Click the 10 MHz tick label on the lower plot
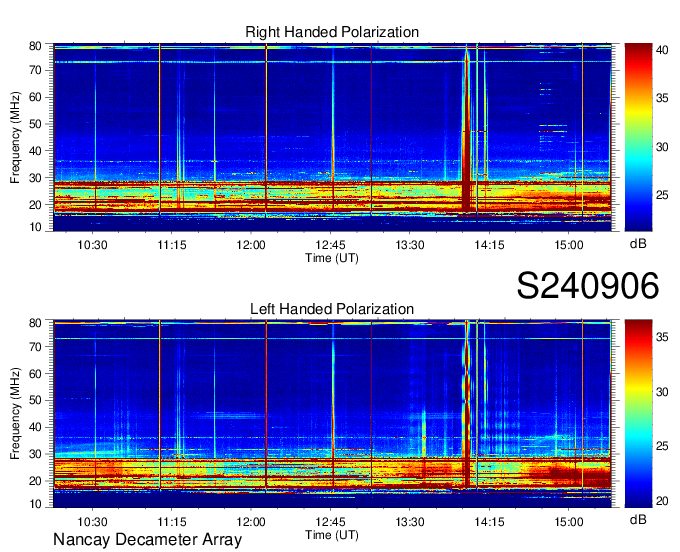680x552 pixels. pyautogui.click(x=35, y=504)
